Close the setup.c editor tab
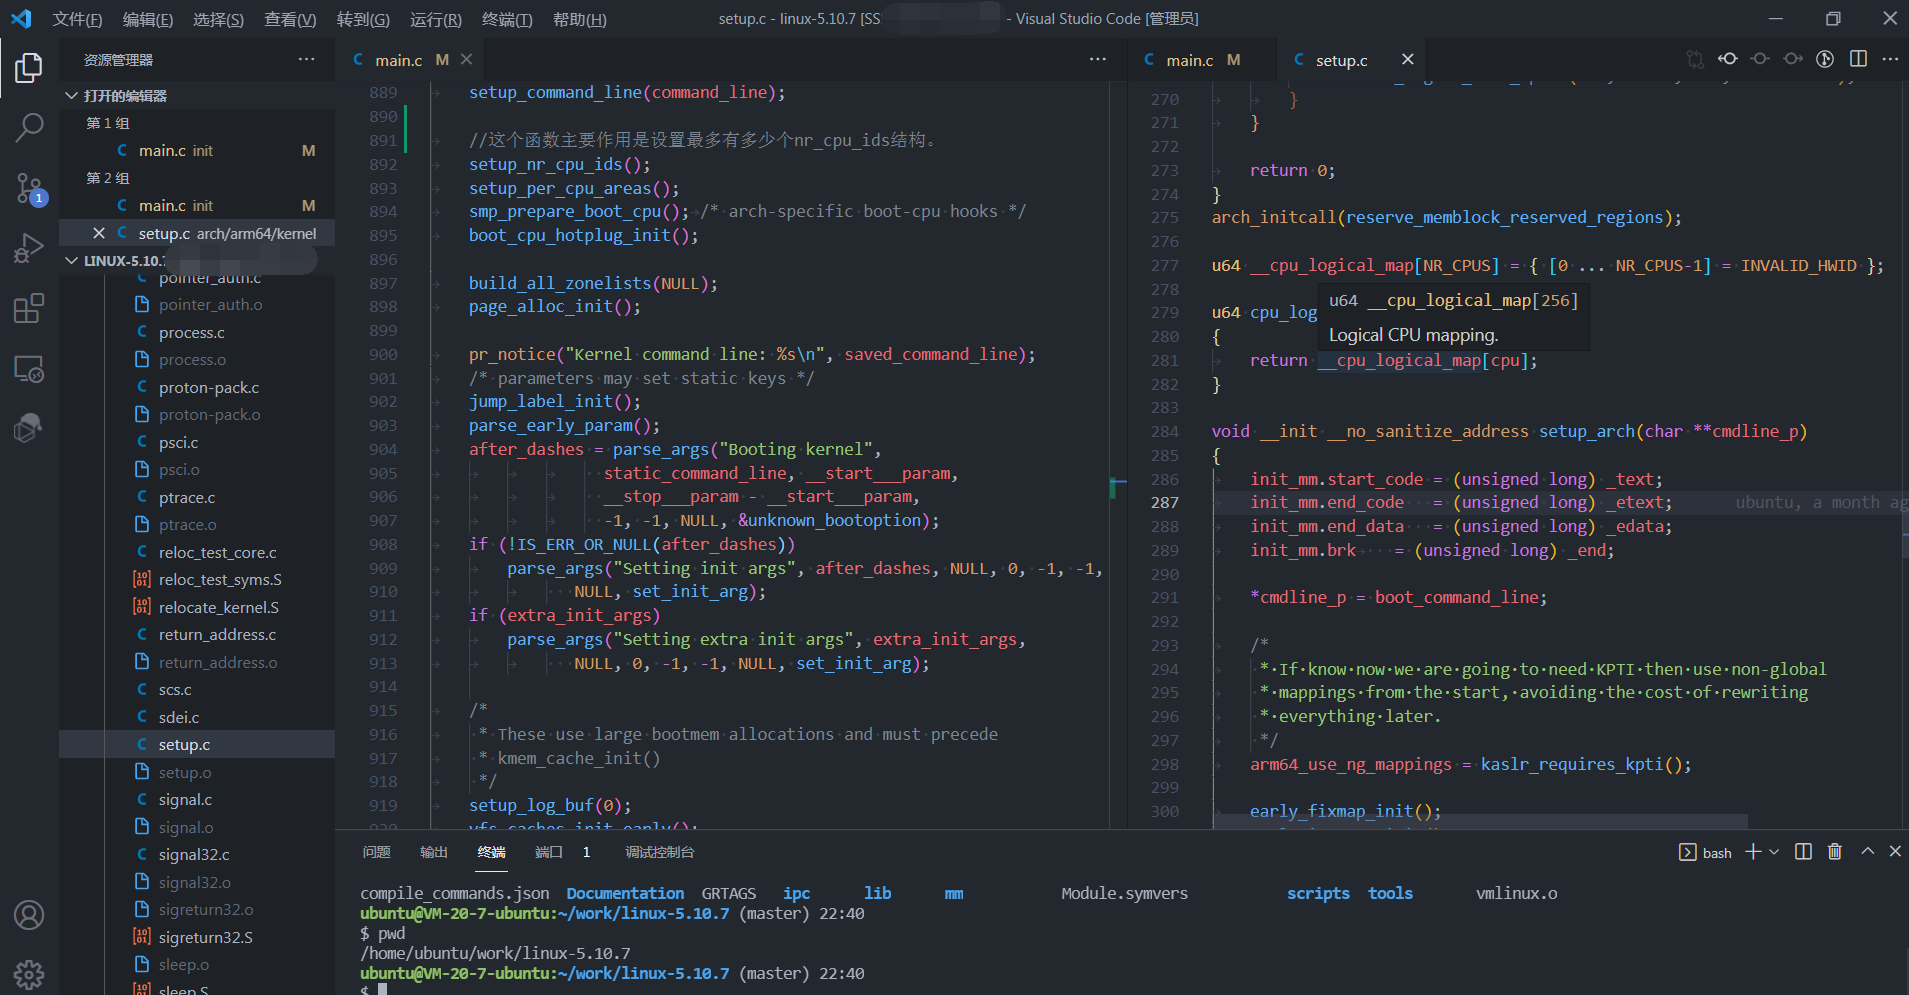The height and width of the screenshot is (995, 1909). pos(1408,59)
